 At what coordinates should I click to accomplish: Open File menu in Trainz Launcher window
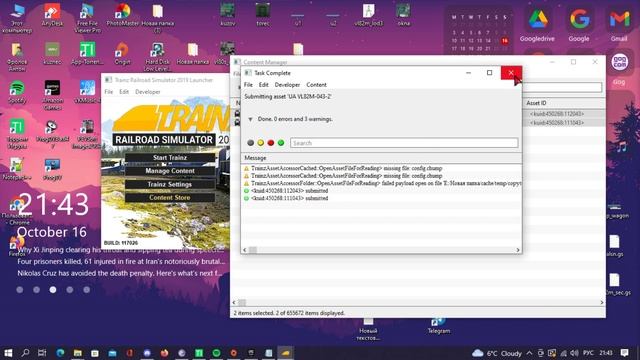point(109,92)
